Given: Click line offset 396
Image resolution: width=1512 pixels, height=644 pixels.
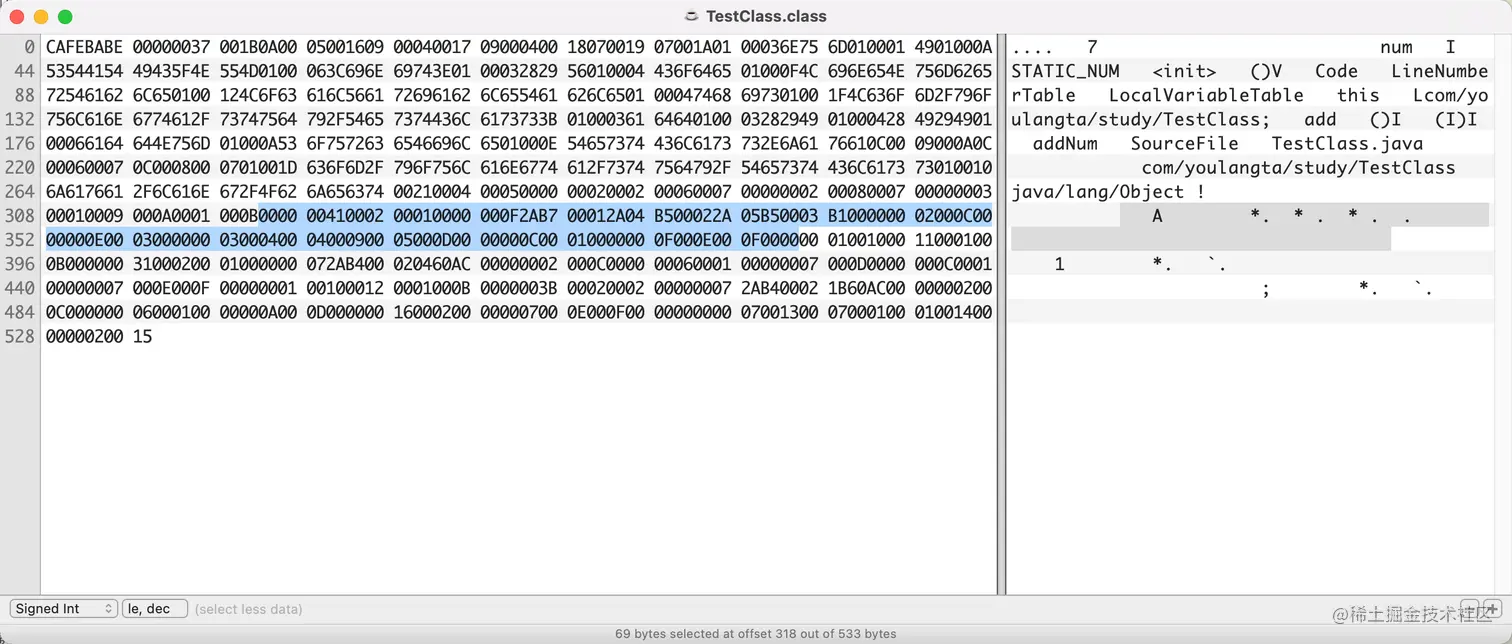Looking at the screenshot, I should tap(21, 264).
